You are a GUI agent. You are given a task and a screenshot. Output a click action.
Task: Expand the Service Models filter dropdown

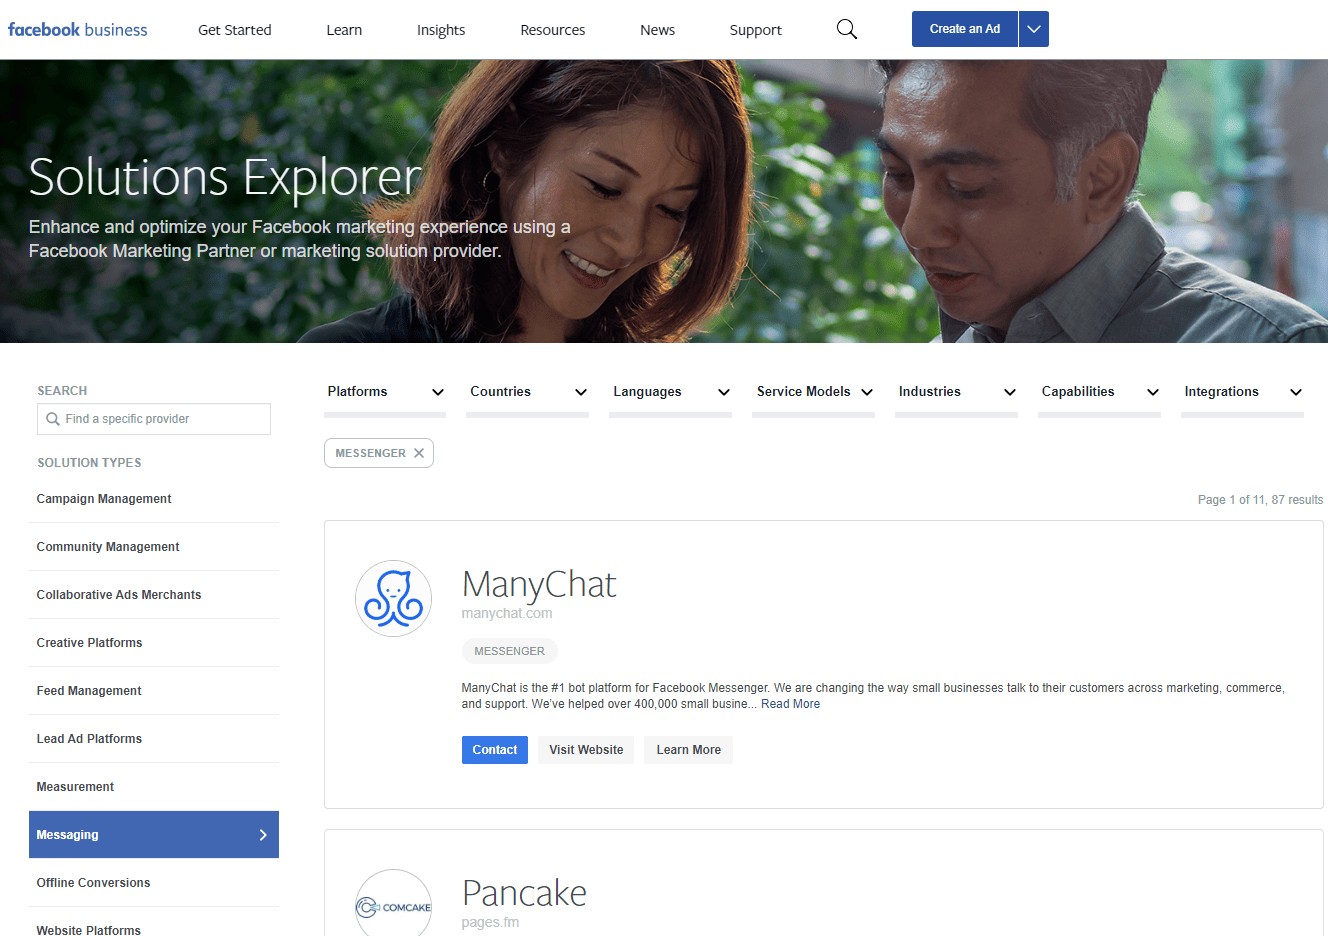(814, 392)
